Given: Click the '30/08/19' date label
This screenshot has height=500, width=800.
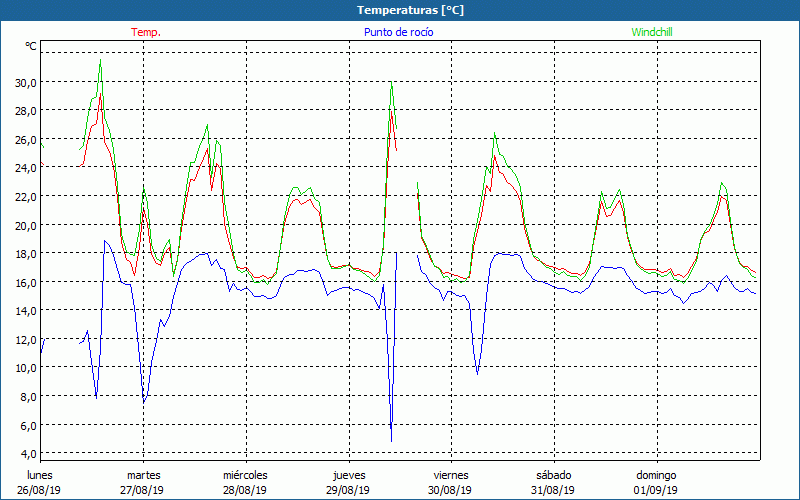Looking at the screenshot, I should [x=450, y=490].
